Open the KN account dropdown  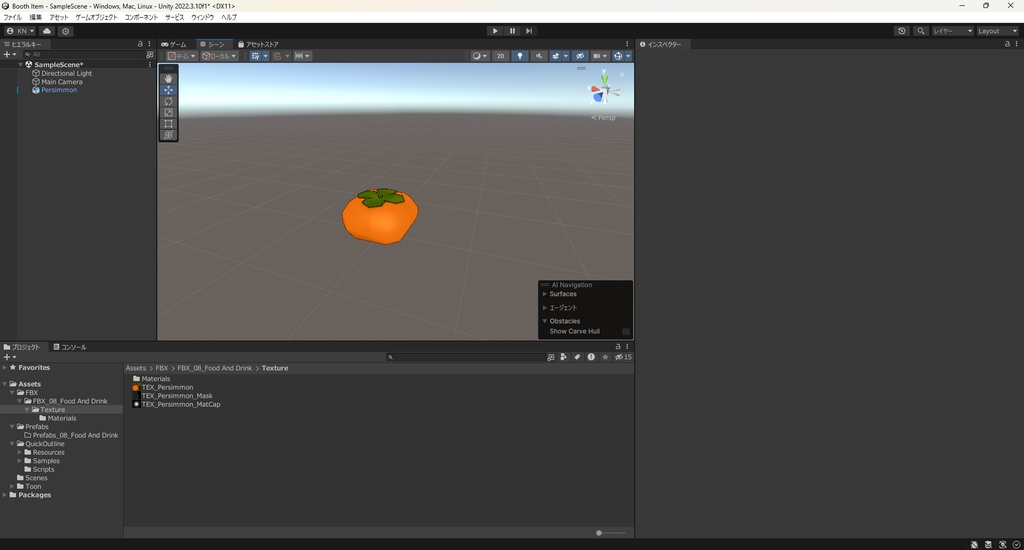20,31
